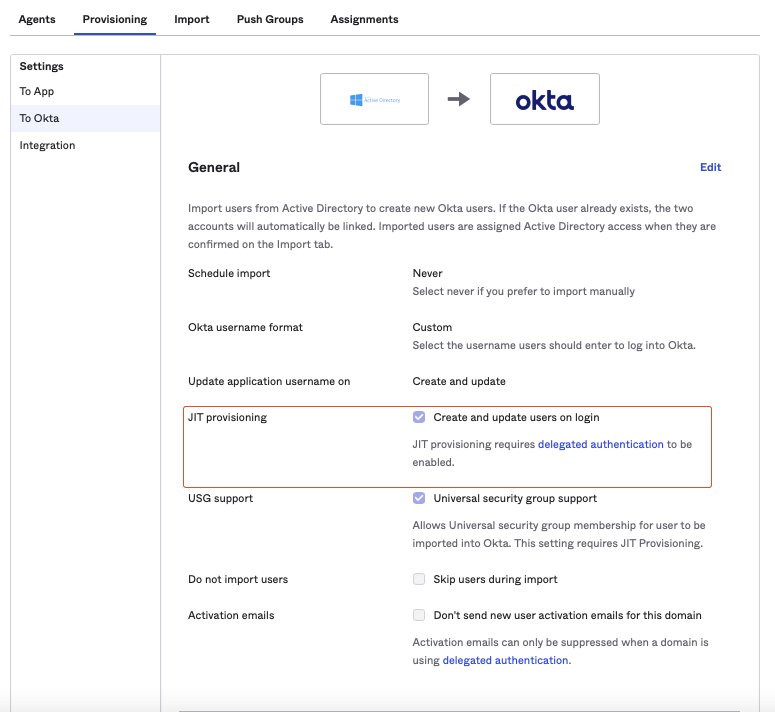
Task: Click the arrow between Active Directory and Okta
Action: point(459,99)
